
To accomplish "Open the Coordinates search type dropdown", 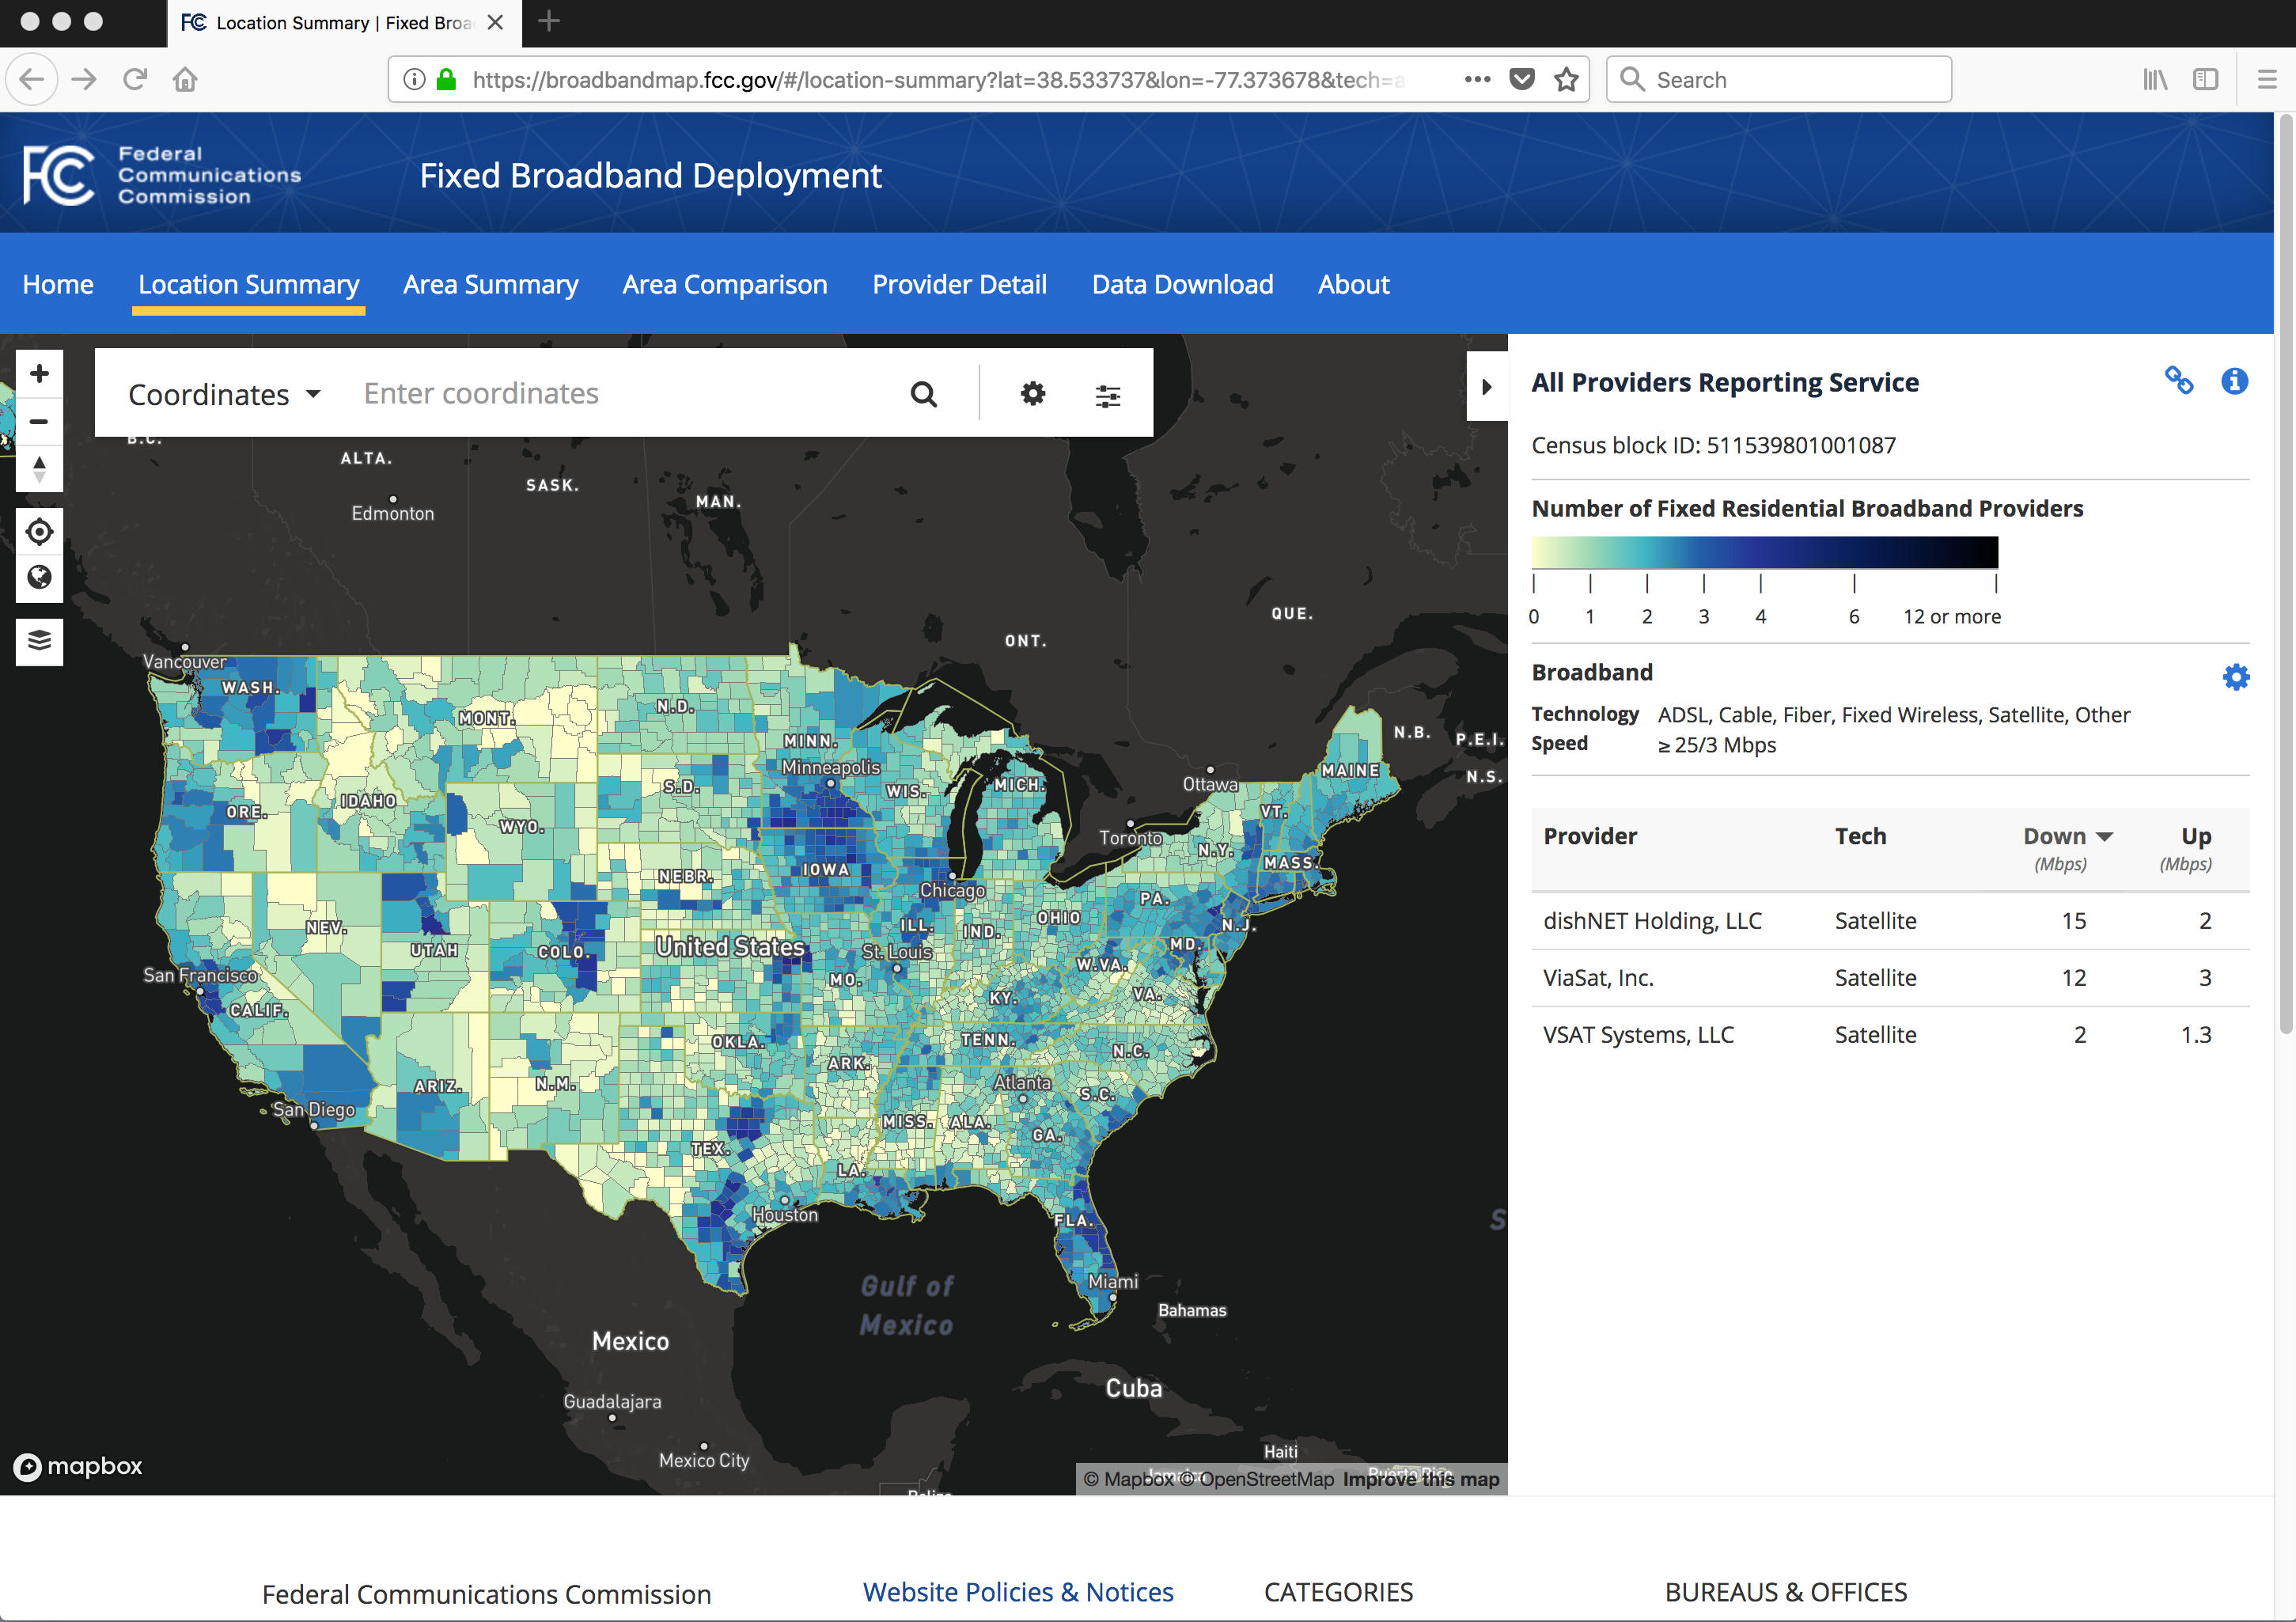I will (x=224, y=394).
